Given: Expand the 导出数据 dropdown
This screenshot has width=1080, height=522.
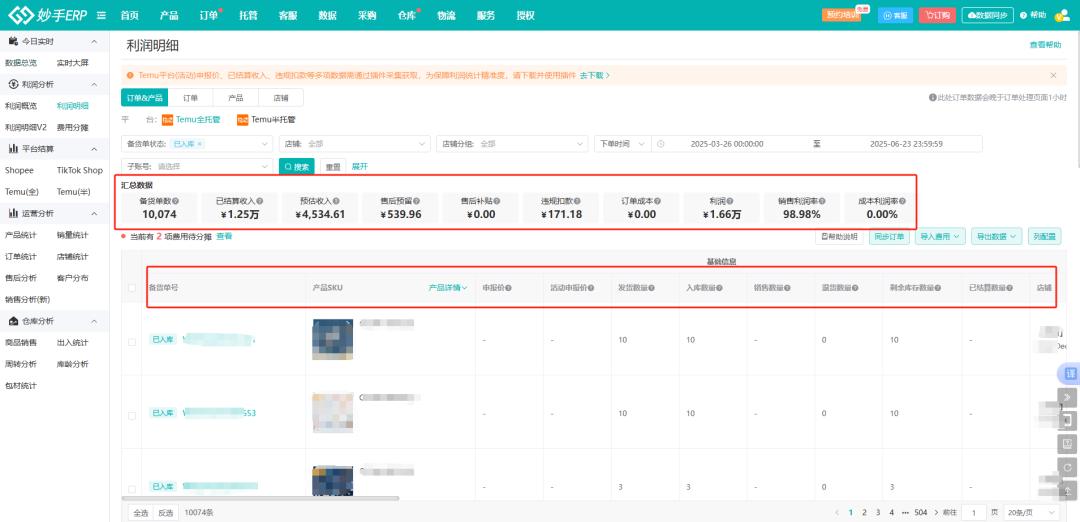Looking at the screenshot, I should click(x=996, y=237).
